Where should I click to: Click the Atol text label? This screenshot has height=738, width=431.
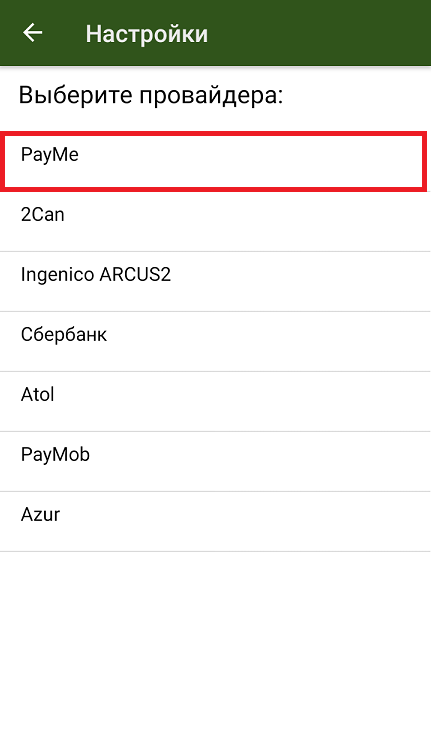point(38,394)
